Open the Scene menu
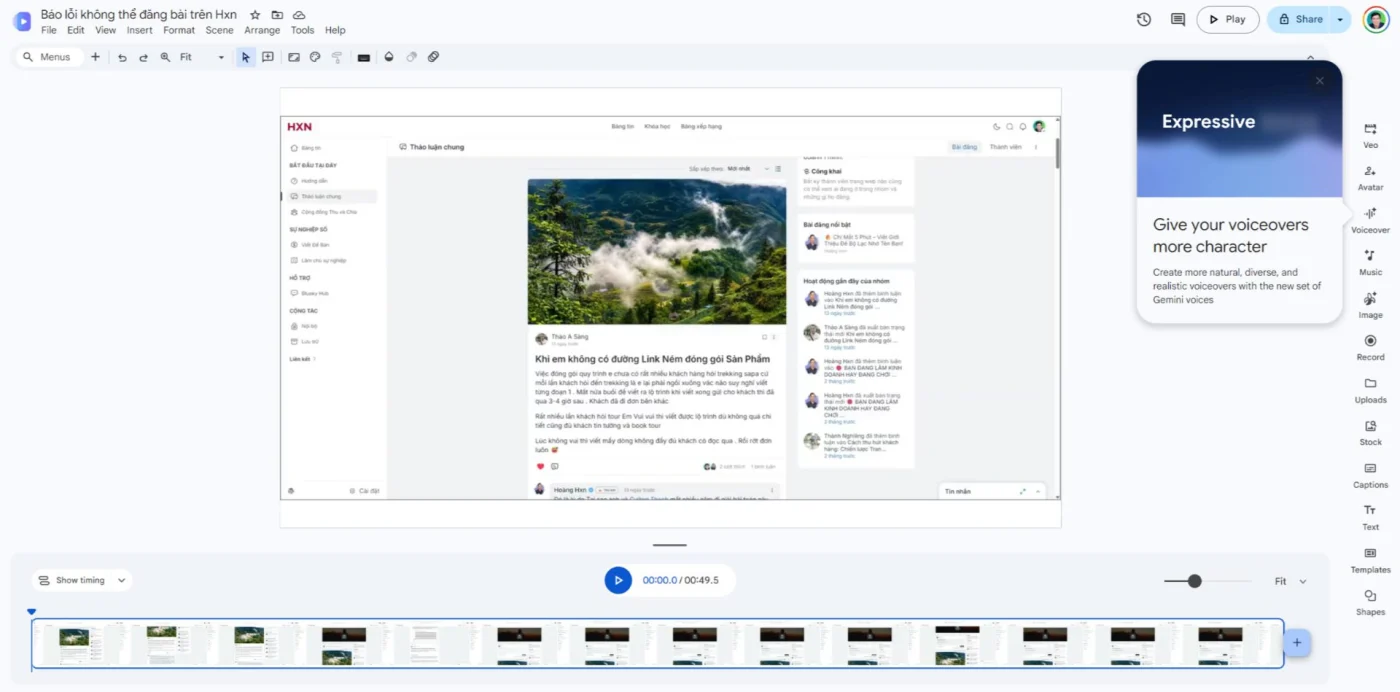The image size is (1400, 692). [219, 30]
